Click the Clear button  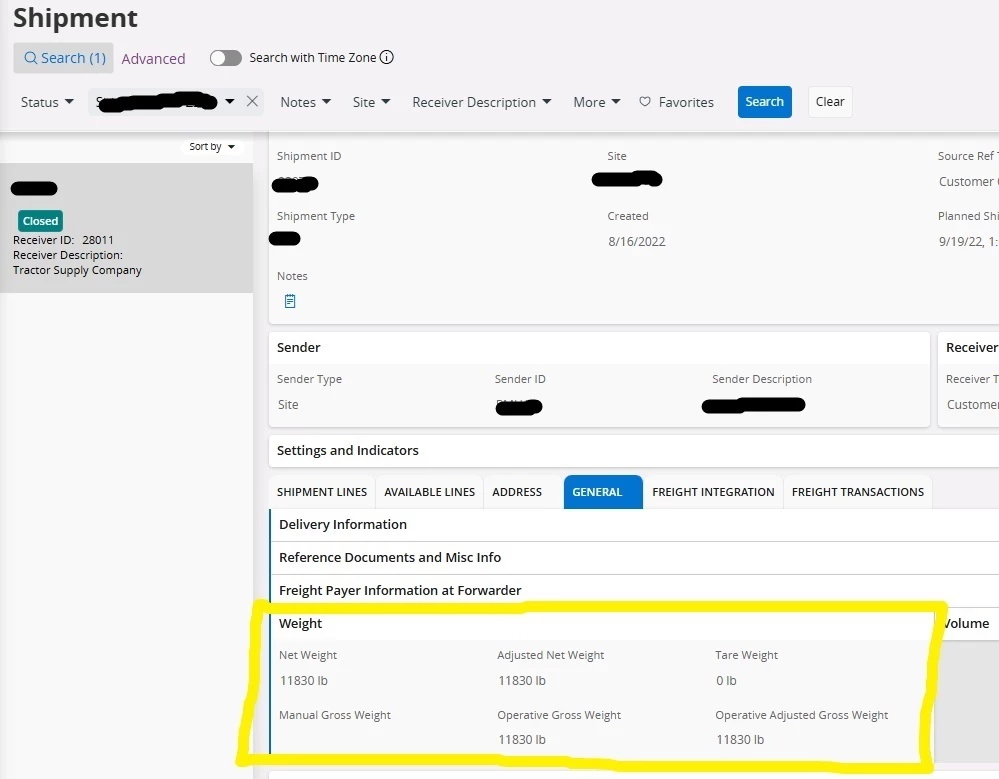click(830, 102)
